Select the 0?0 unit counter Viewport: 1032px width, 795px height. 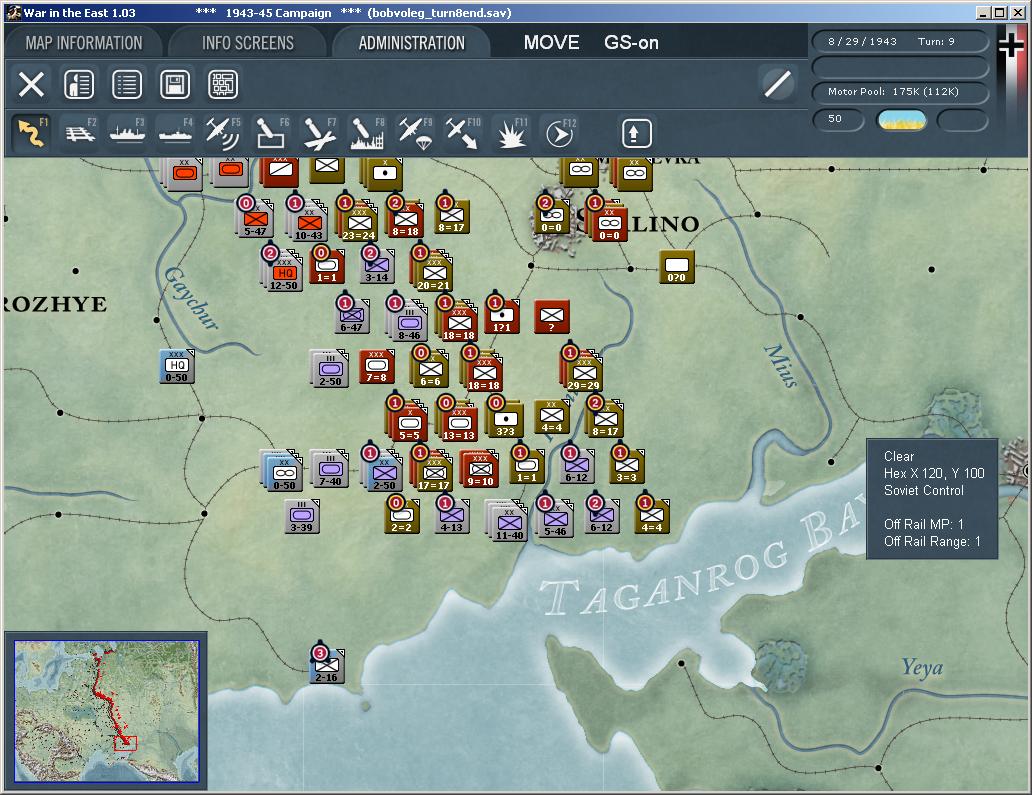(x=677, y=267)
